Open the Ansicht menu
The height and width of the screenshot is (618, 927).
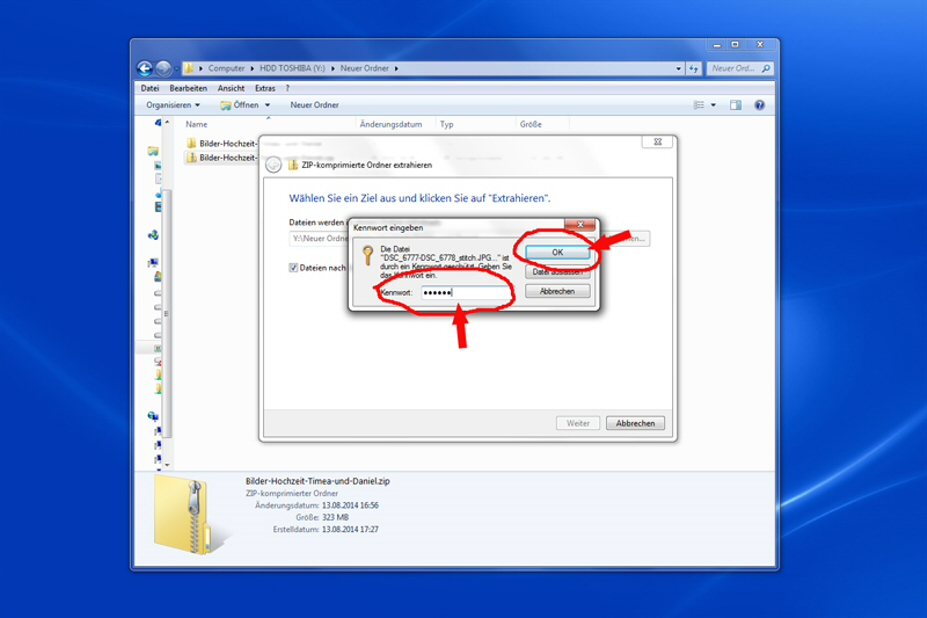coord(231,88)
